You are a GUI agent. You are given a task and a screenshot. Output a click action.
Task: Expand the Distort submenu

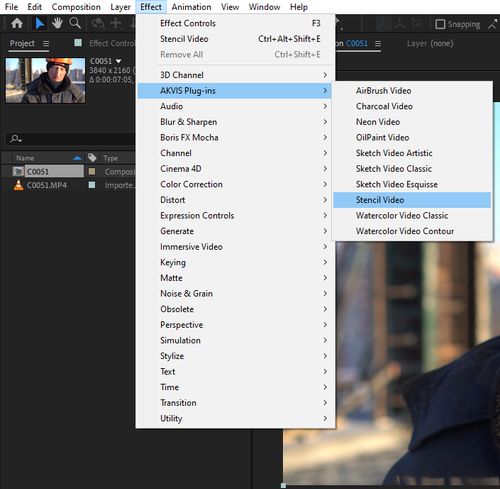click(x=235, y=200)
